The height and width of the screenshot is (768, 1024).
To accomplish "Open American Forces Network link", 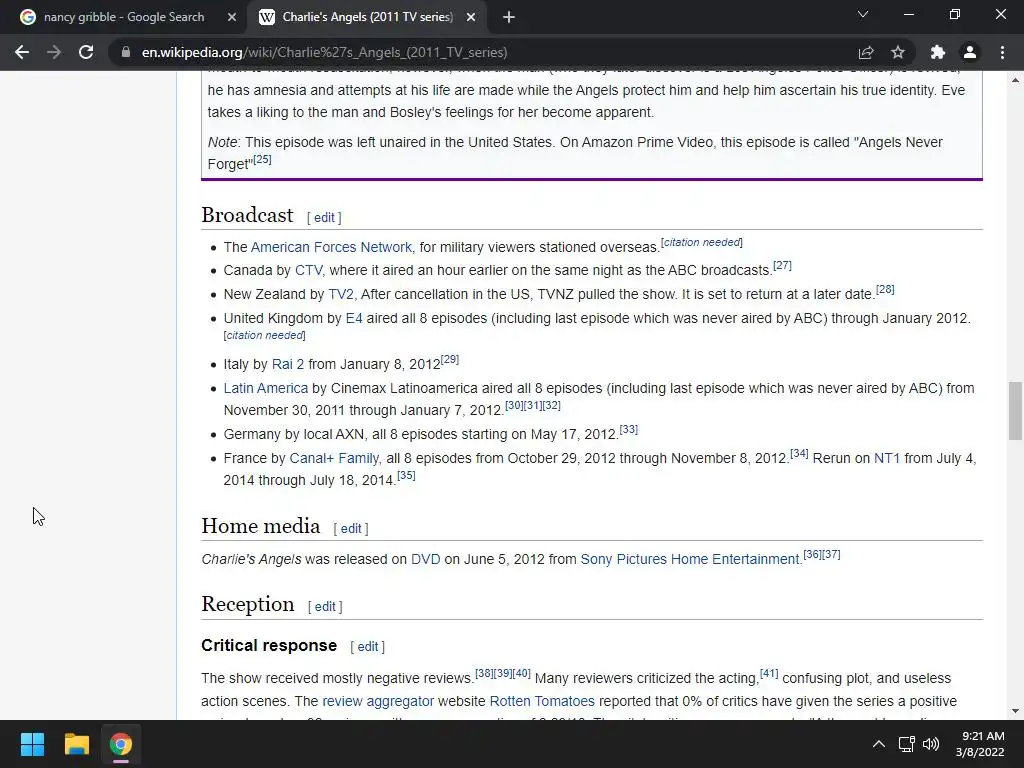I will tap(331, 247).
